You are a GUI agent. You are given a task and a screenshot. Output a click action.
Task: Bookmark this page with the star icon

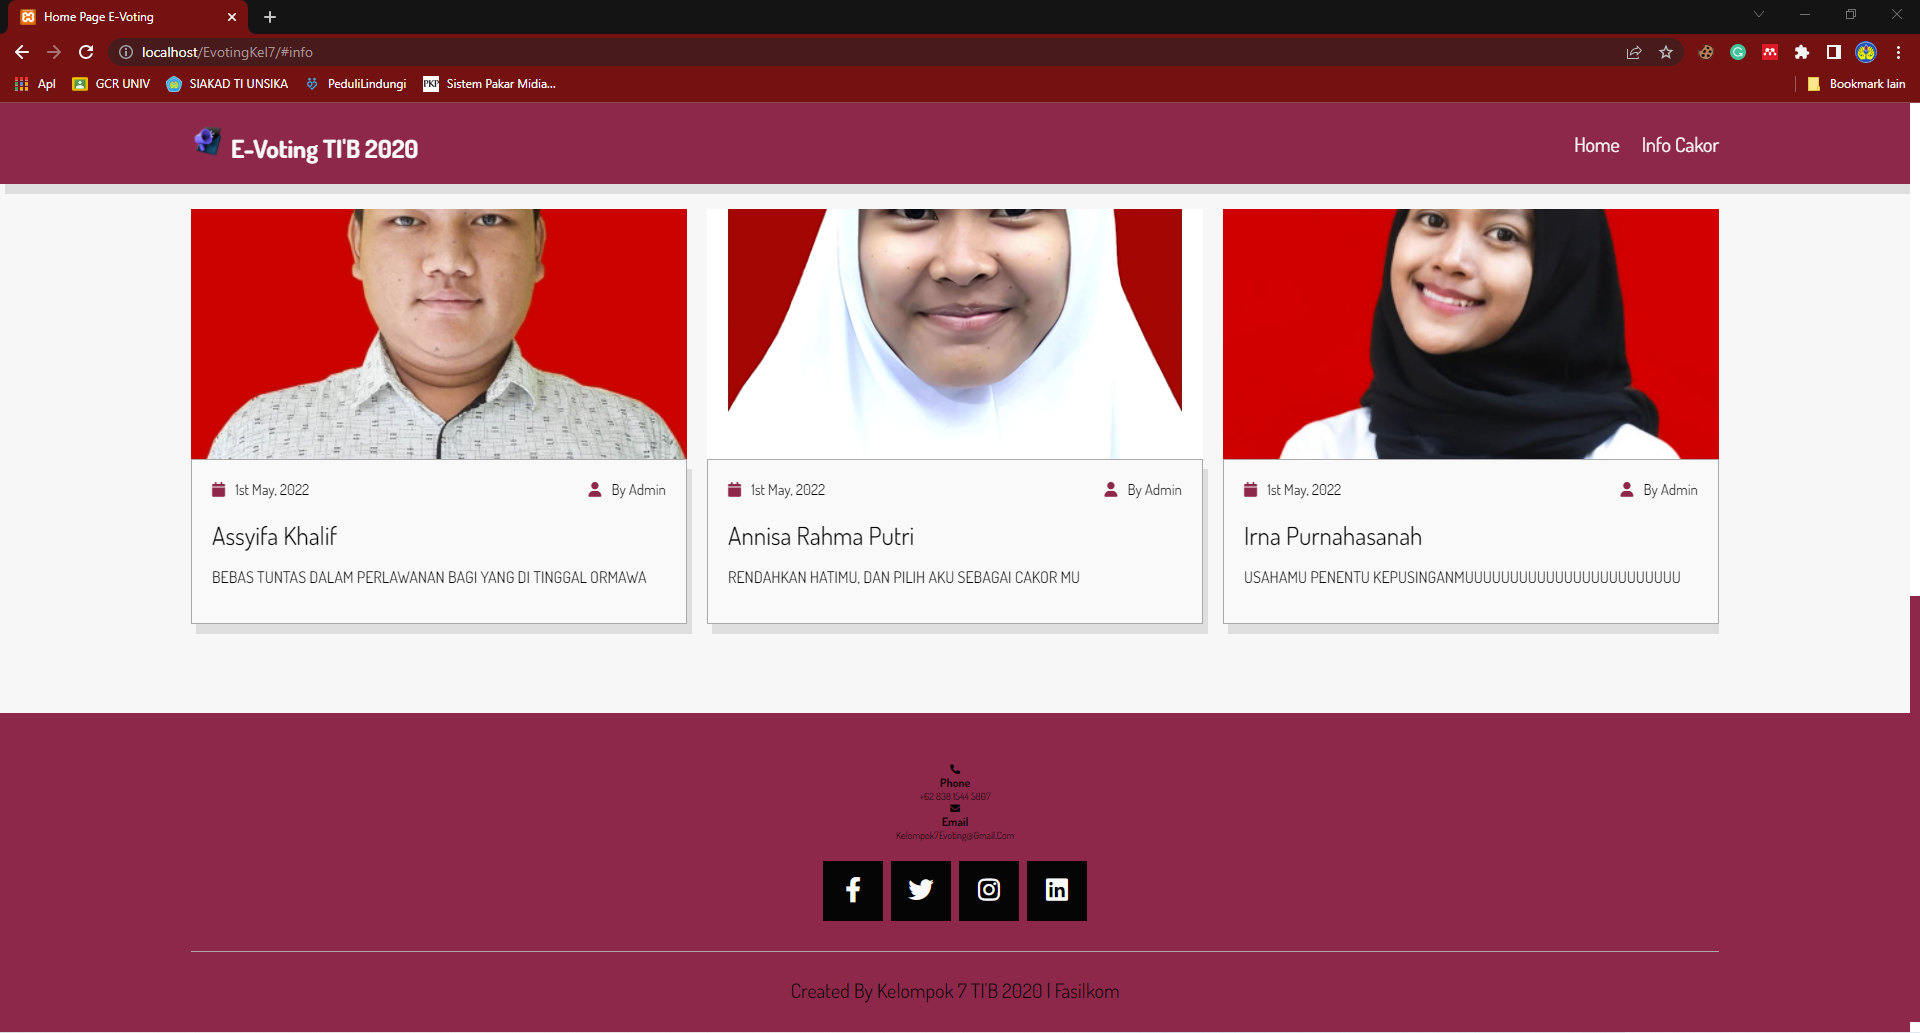coord(1666,52)
